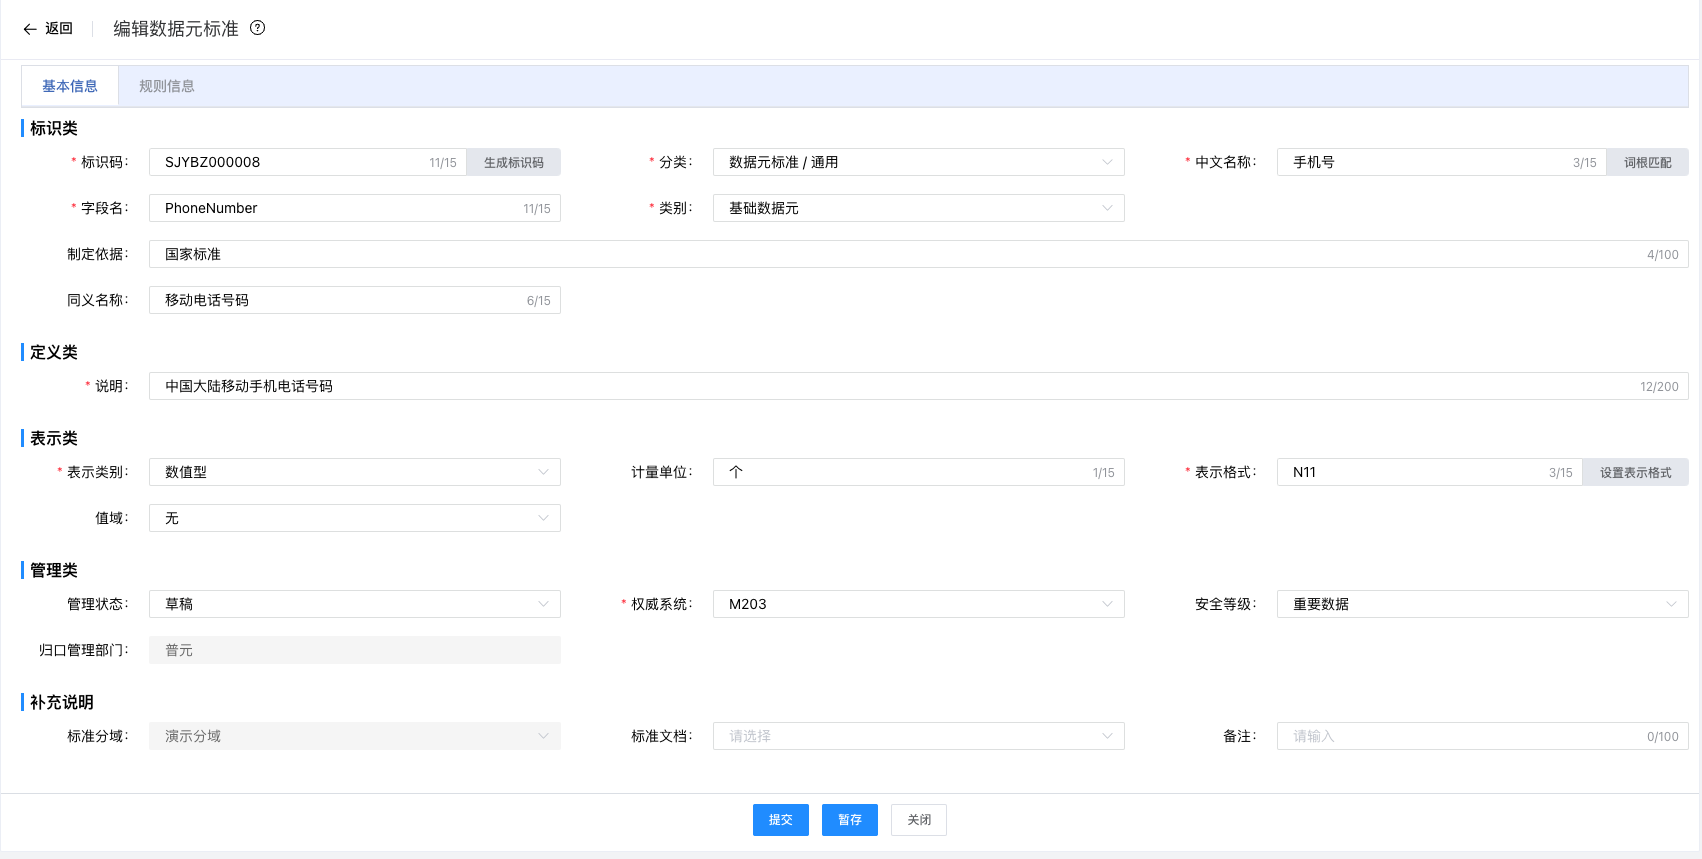Click the 字段名 input field
Screen dimensions: 1702x859
[340, 208]
